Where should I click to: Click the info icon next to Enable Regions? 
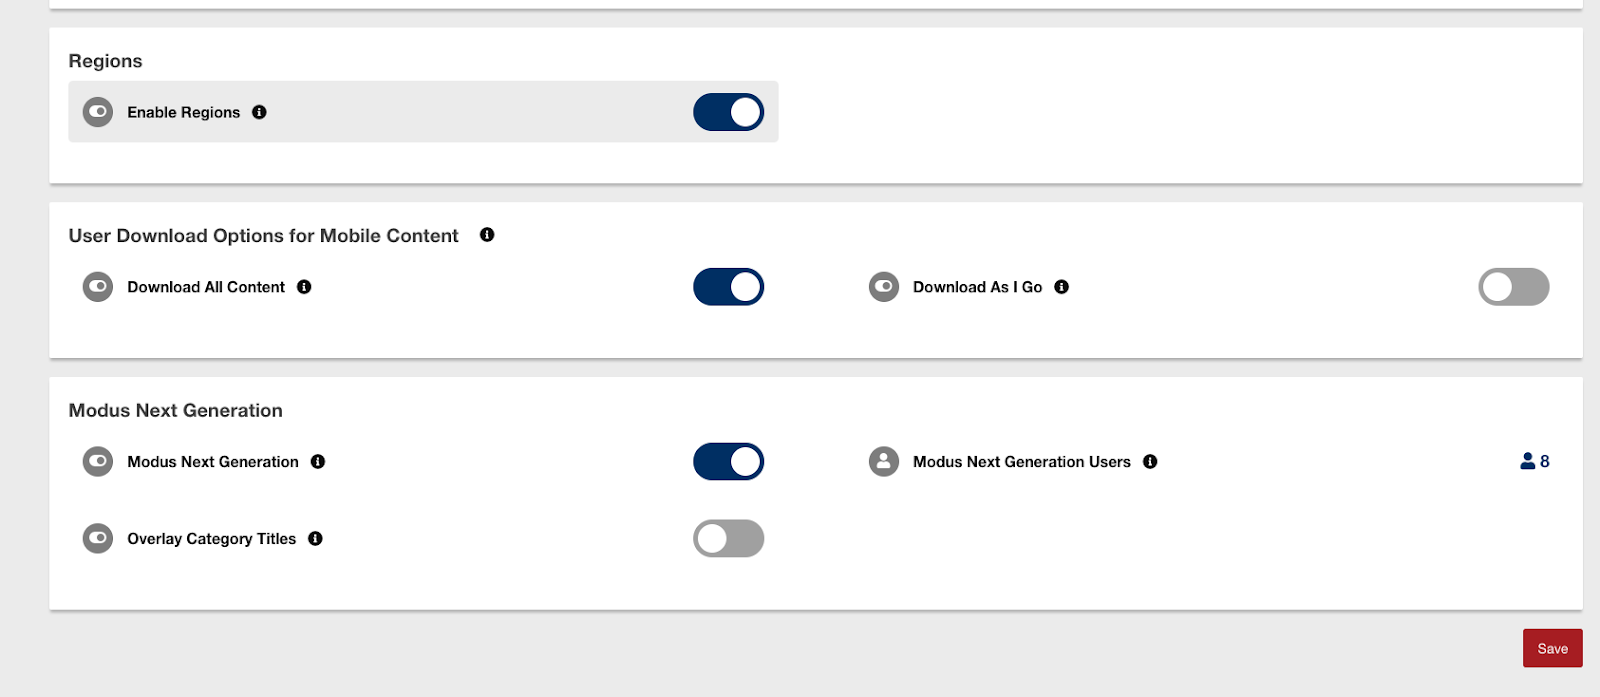tap(259, 112)
